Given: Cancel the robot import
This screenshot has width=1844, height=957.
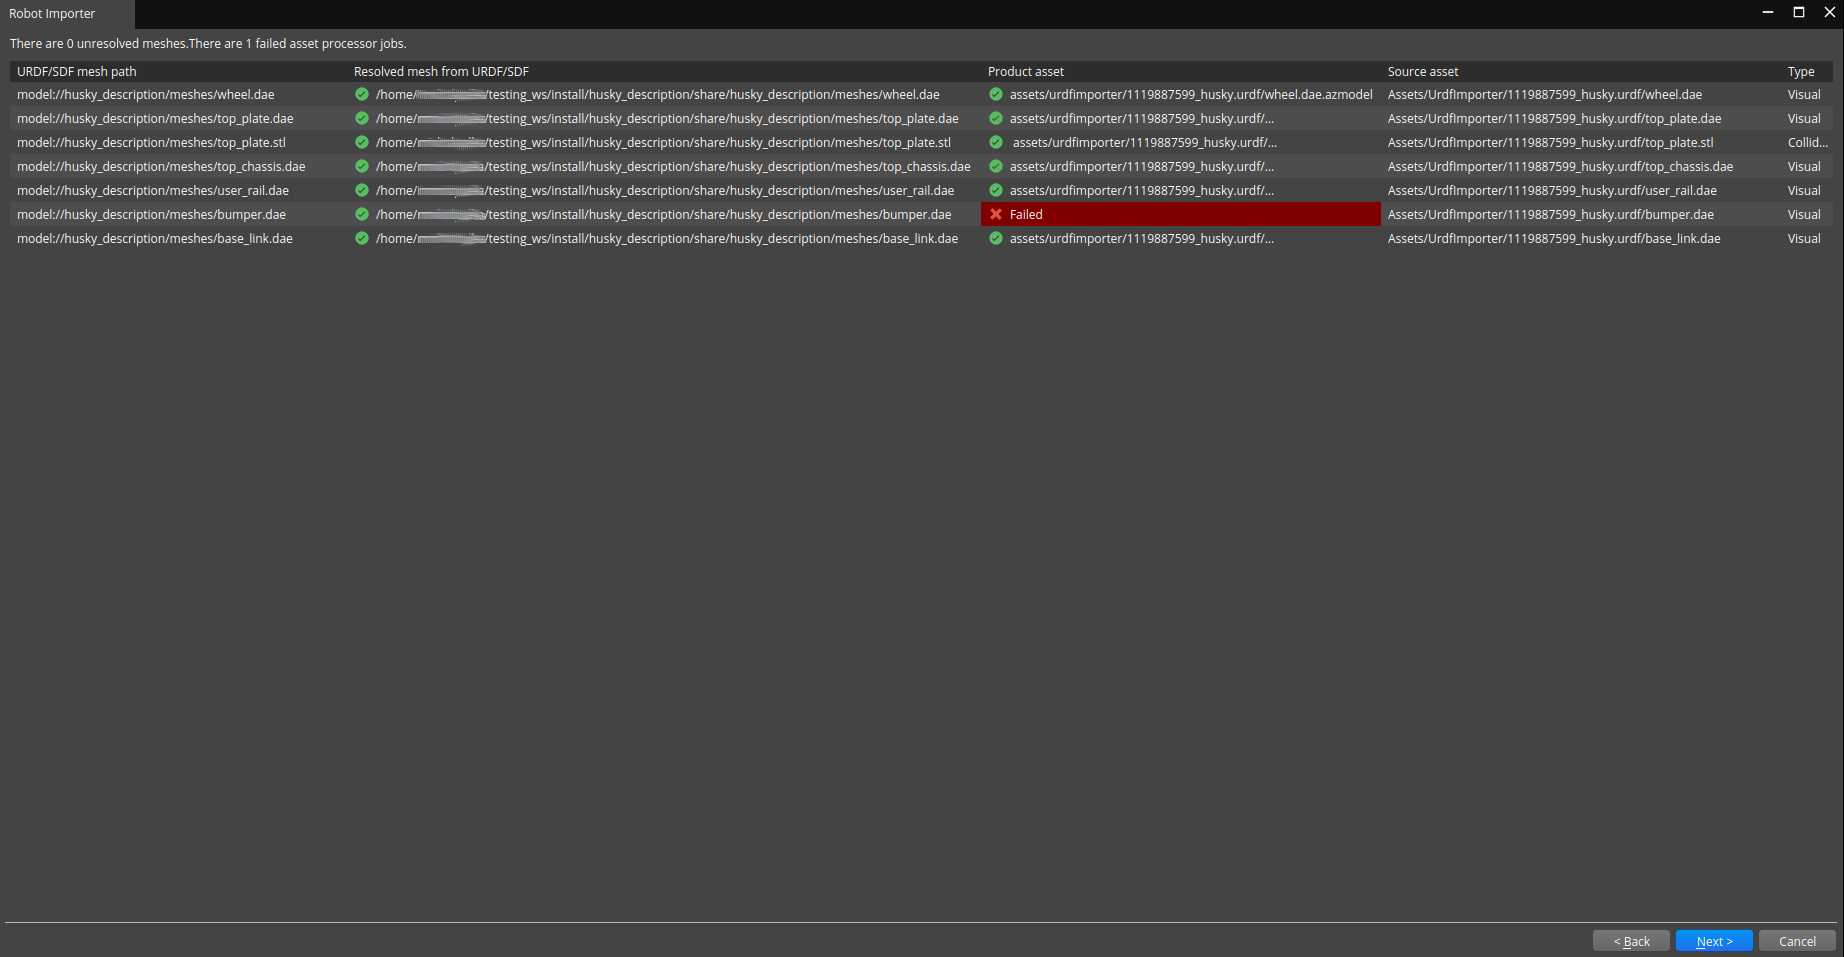Looking at the screenshot, I should click(1797, 941).
